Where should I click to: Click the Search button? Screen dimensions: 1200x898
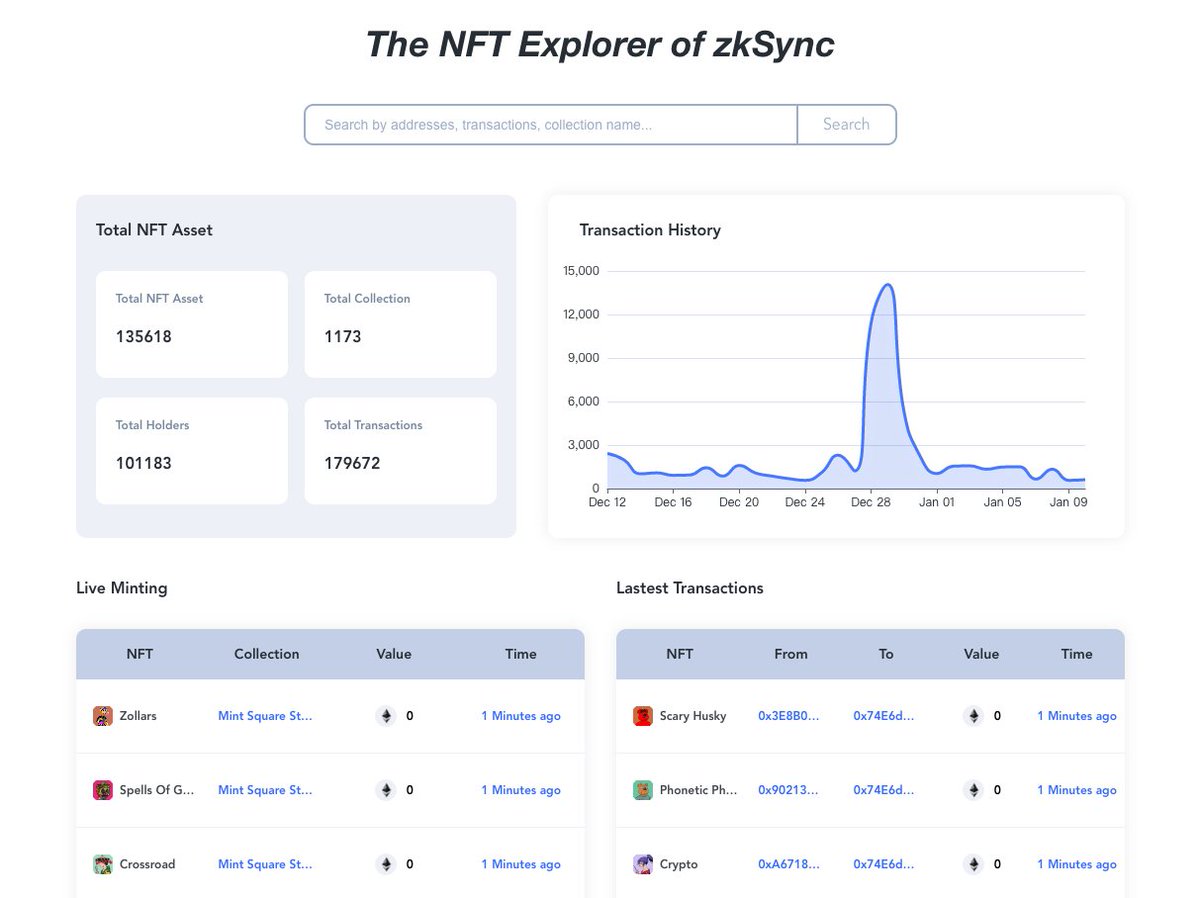[x=846, y=125]
